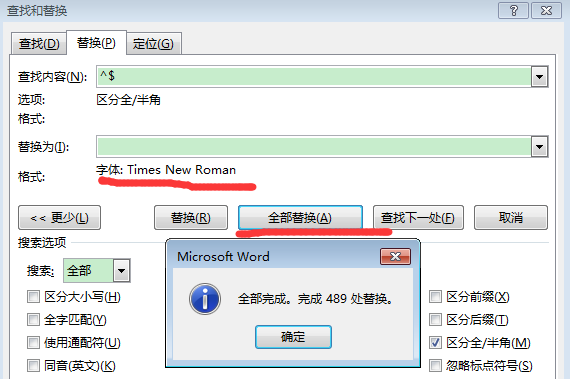Uncheck 区分全/半角(M) checkbox
The image size is (570, 379).
coord(435,343)
